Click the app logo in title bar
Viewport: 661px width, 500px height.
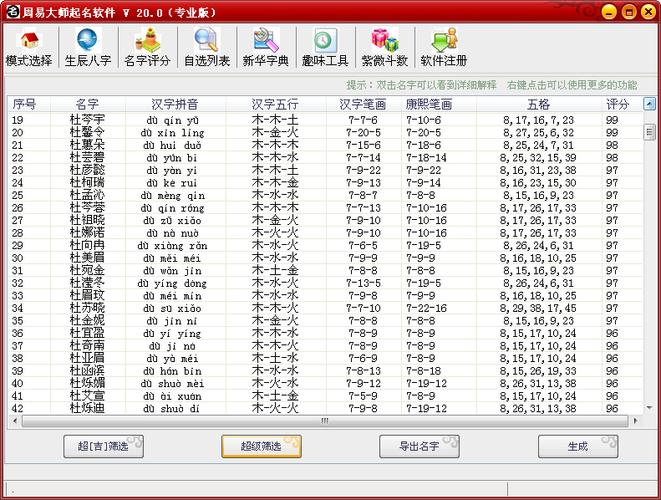[13, 11]
